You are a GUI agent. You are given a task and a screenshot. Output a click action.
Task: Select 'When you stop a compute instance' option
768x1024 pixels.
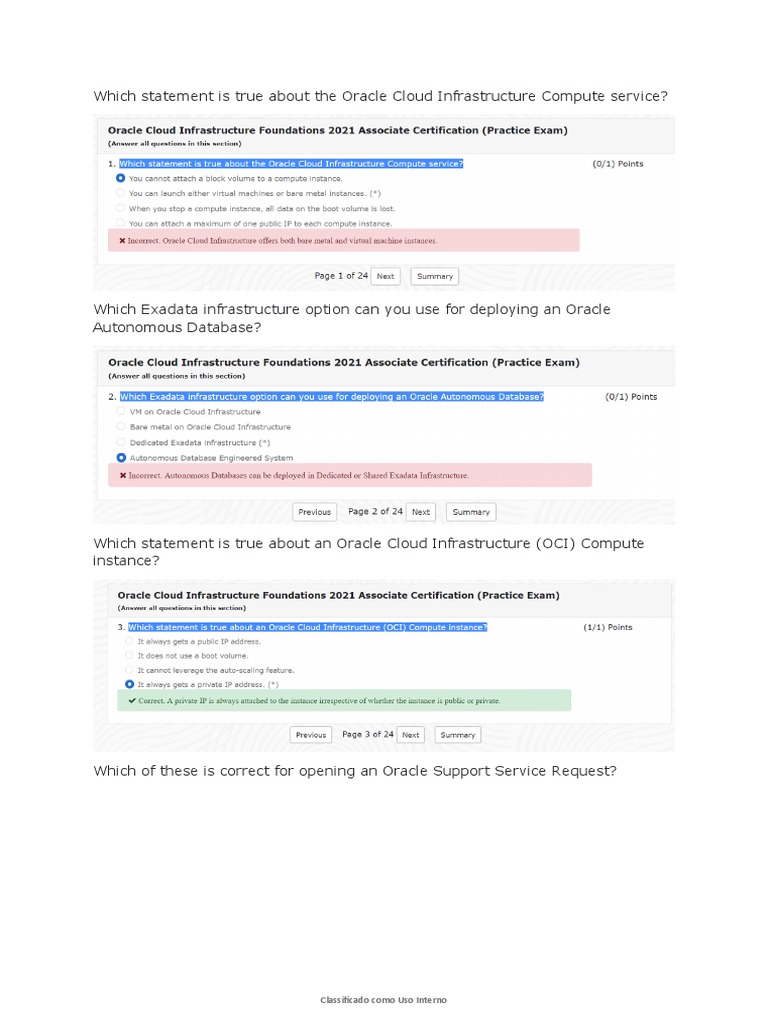(120, 208)
